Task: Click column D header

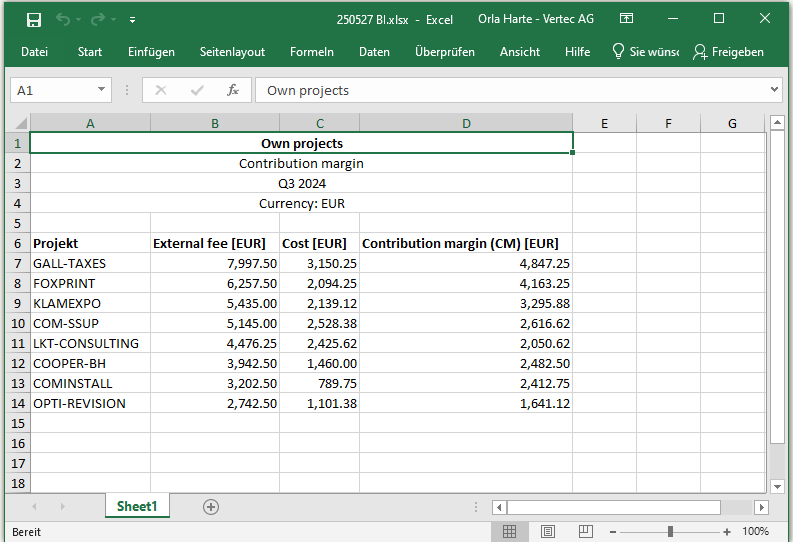Action: point(466,123)
